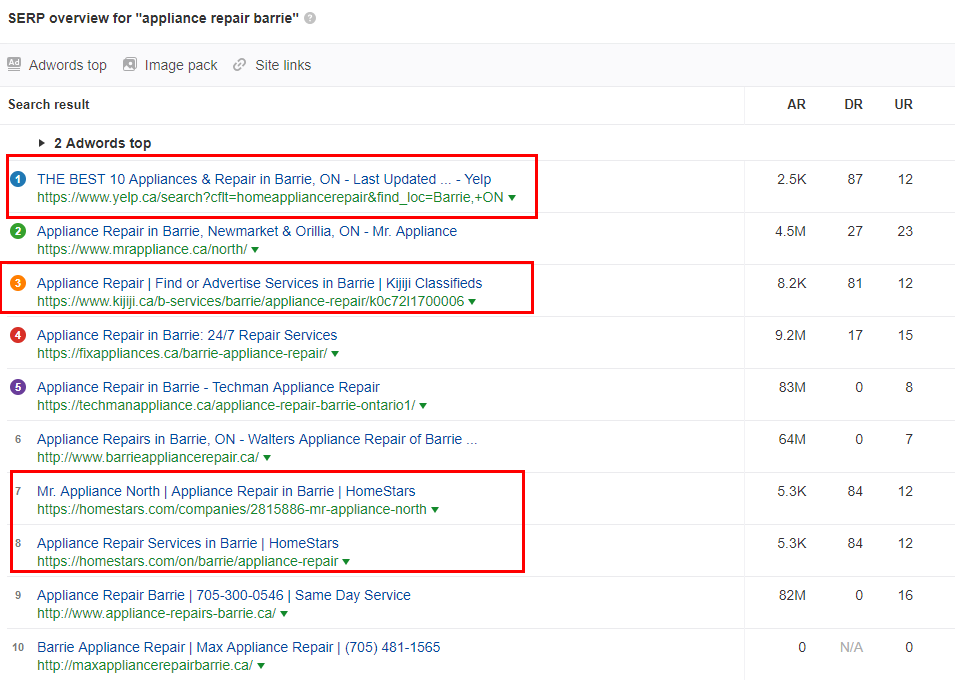Open dropdown next to homestars.com/on/barrie URL
955x688 pixels.
pos(346,562)
